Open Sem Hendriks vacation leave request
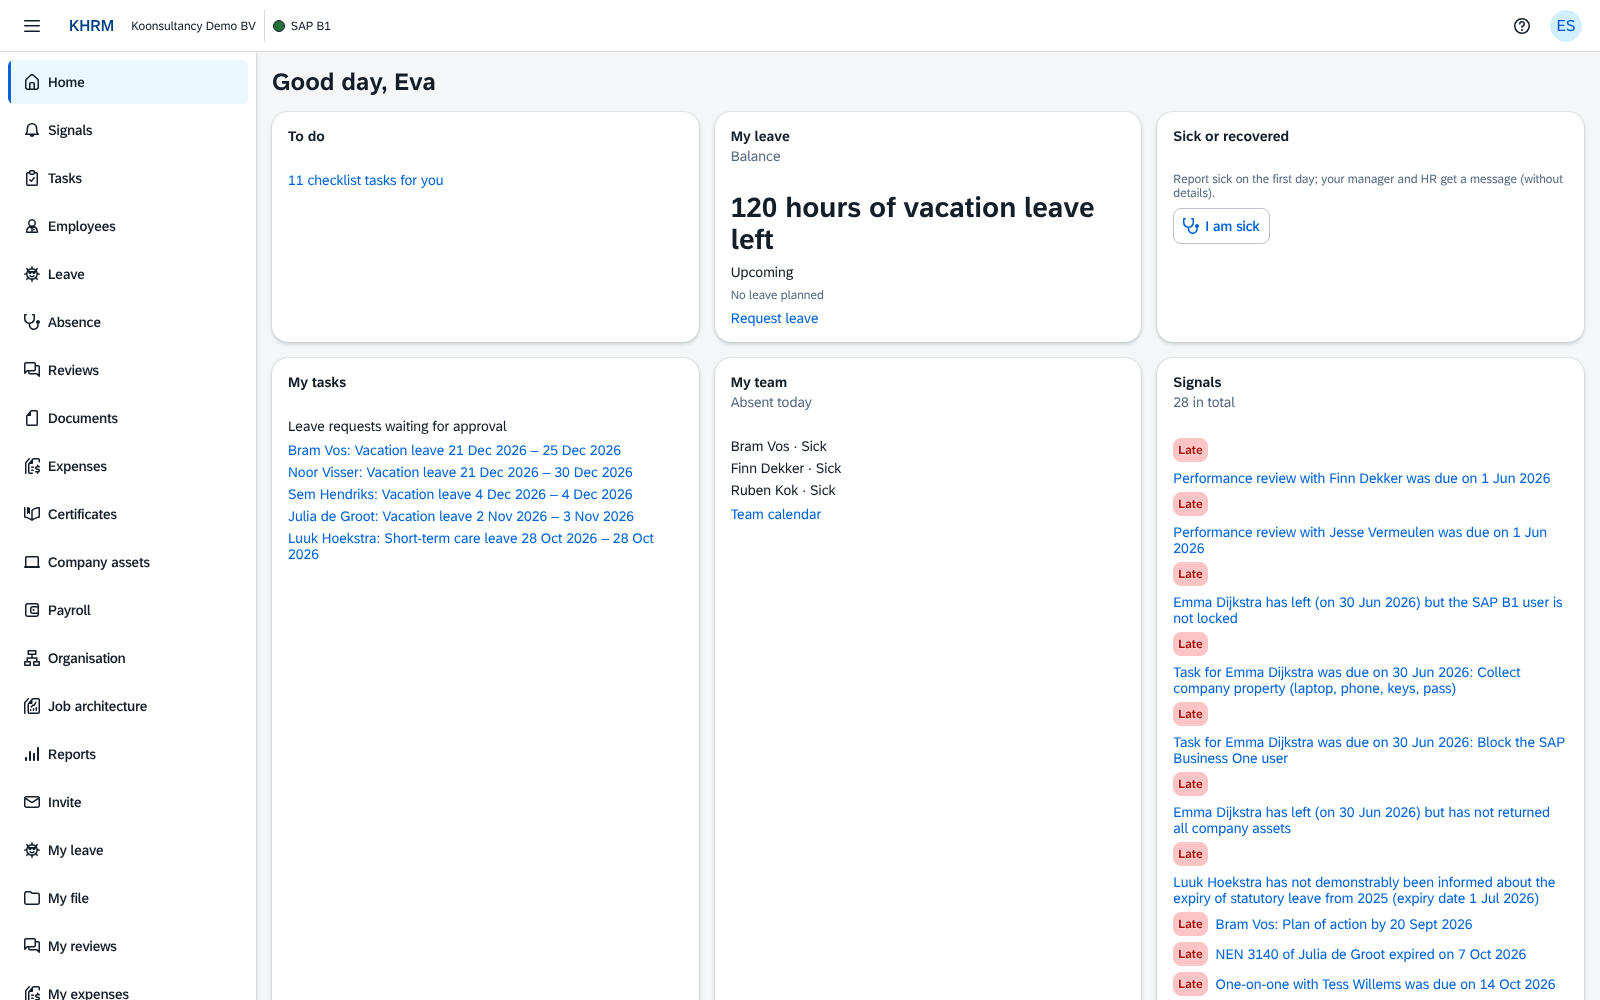Screen dimensions: 1600x1000 (460, 494)
